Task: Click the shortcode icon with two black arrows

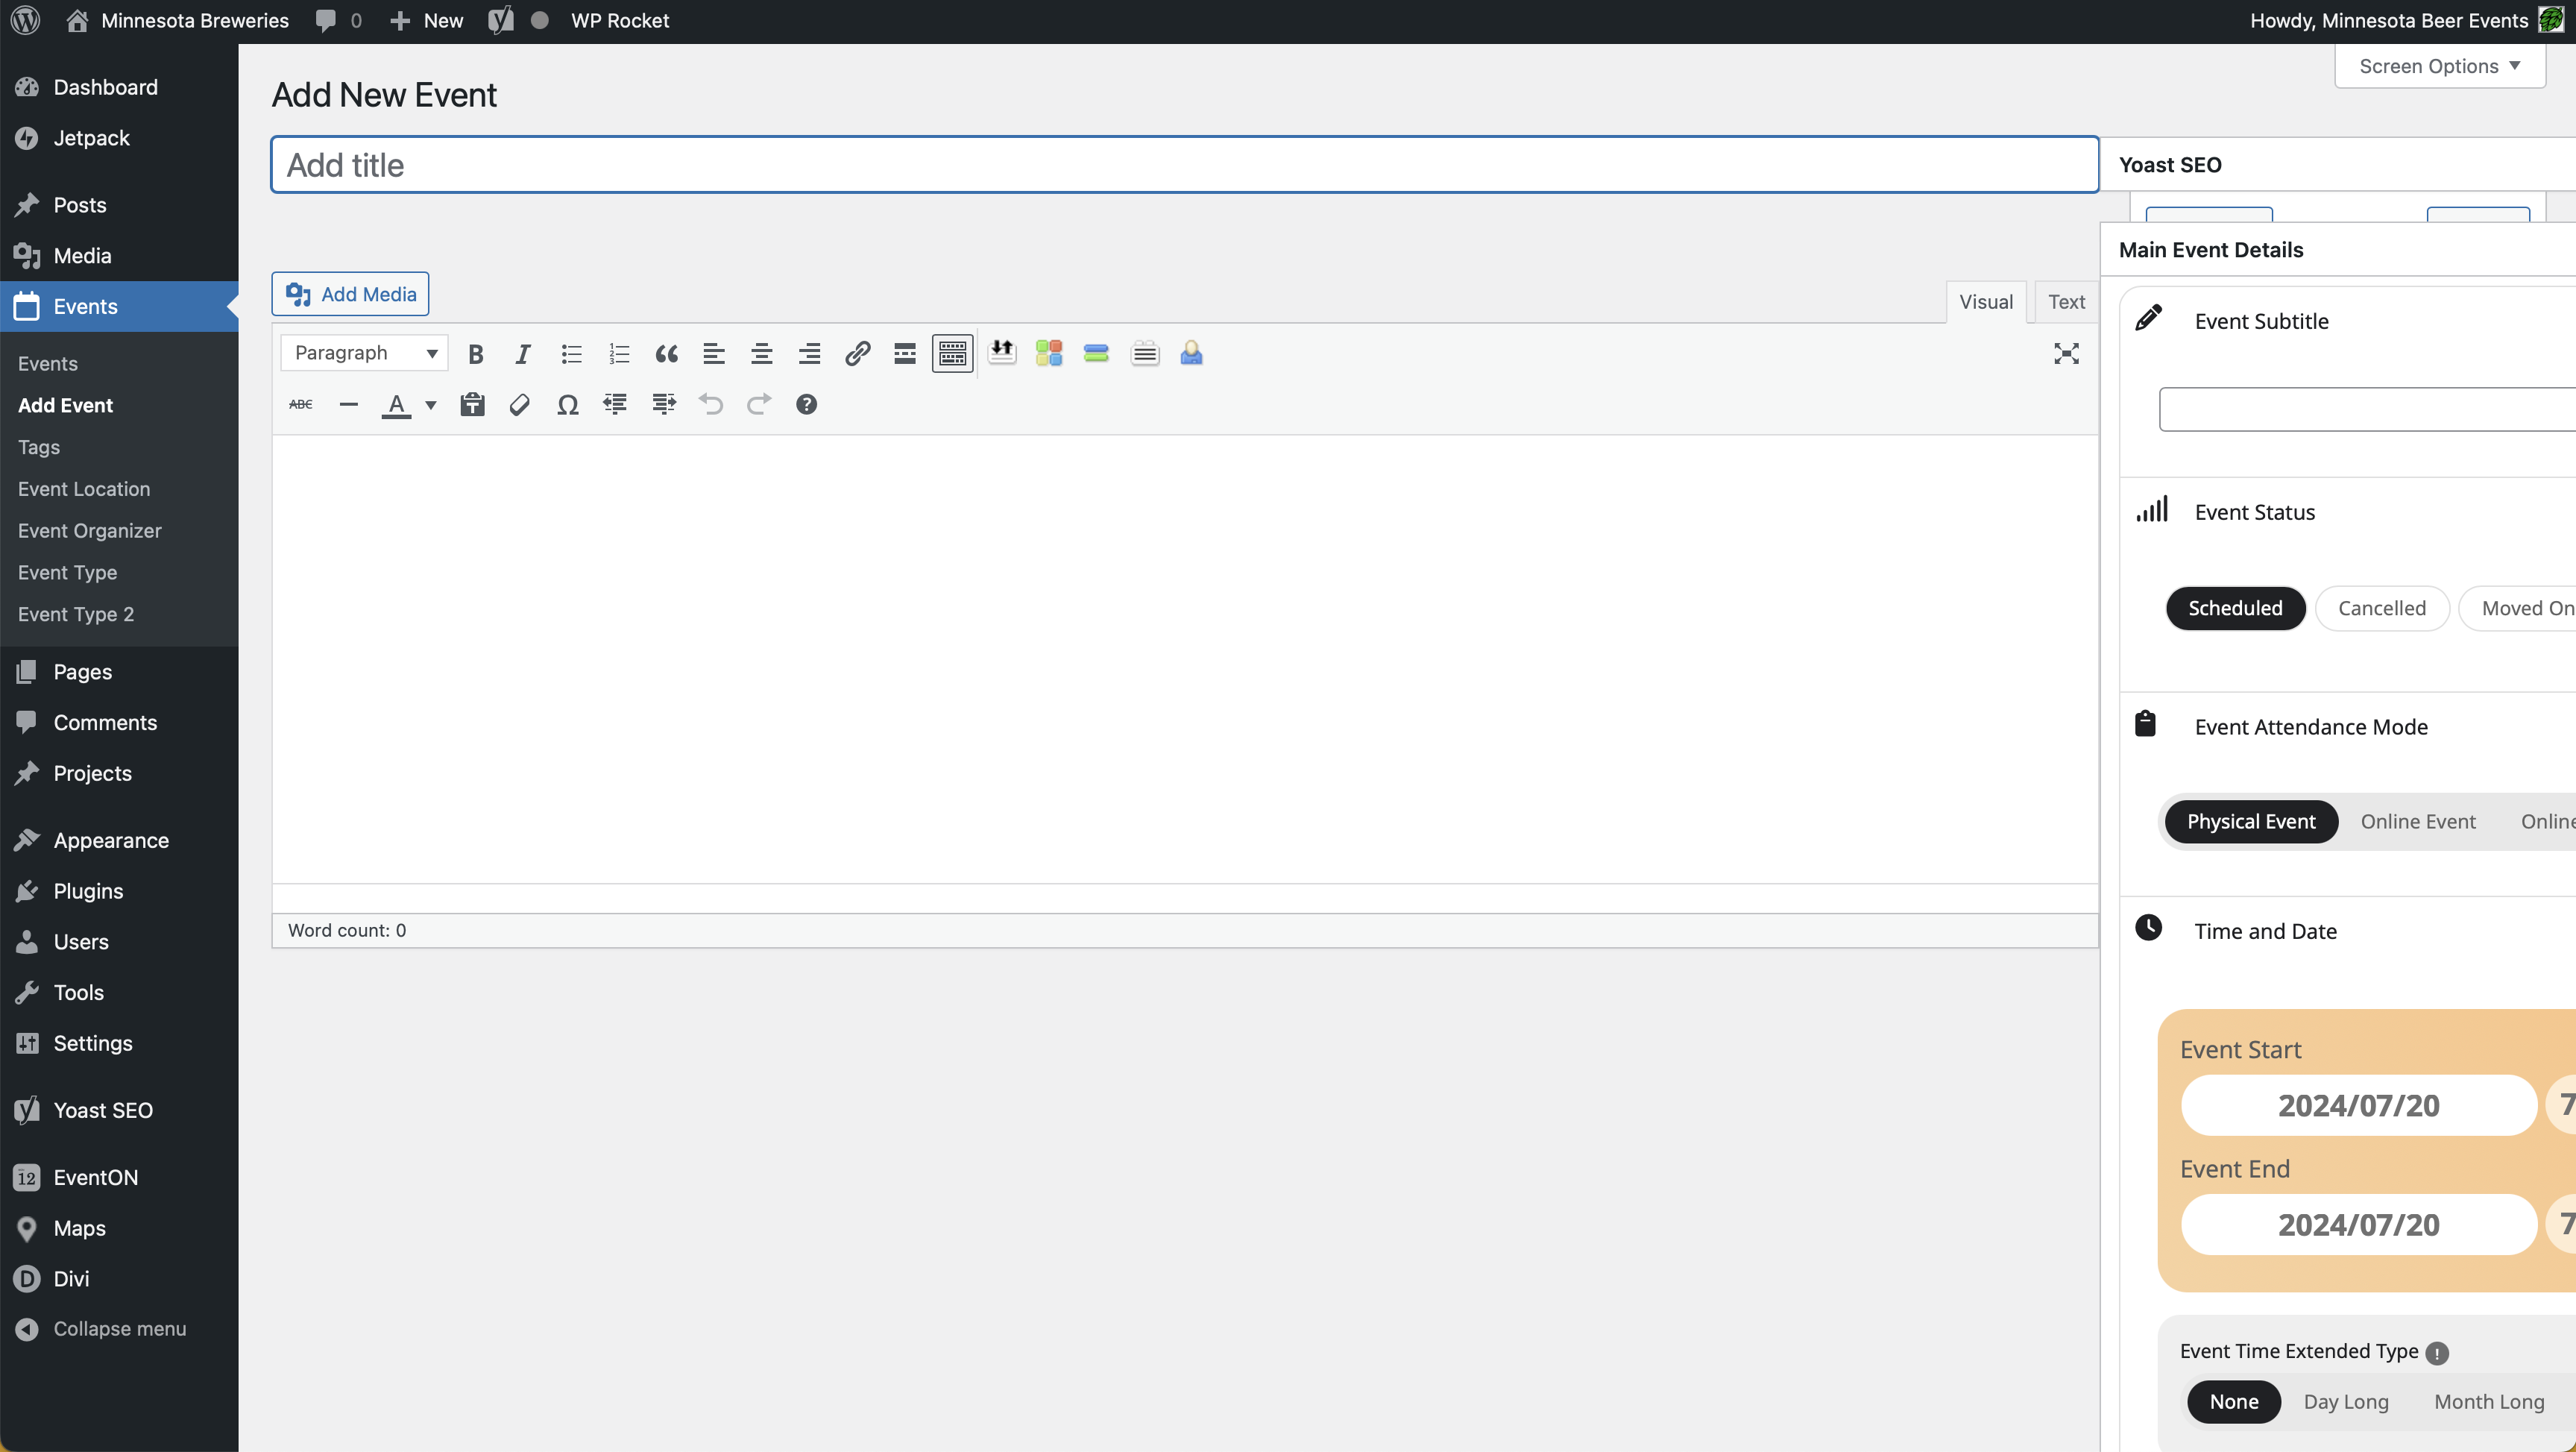Action: (1001, 353)
